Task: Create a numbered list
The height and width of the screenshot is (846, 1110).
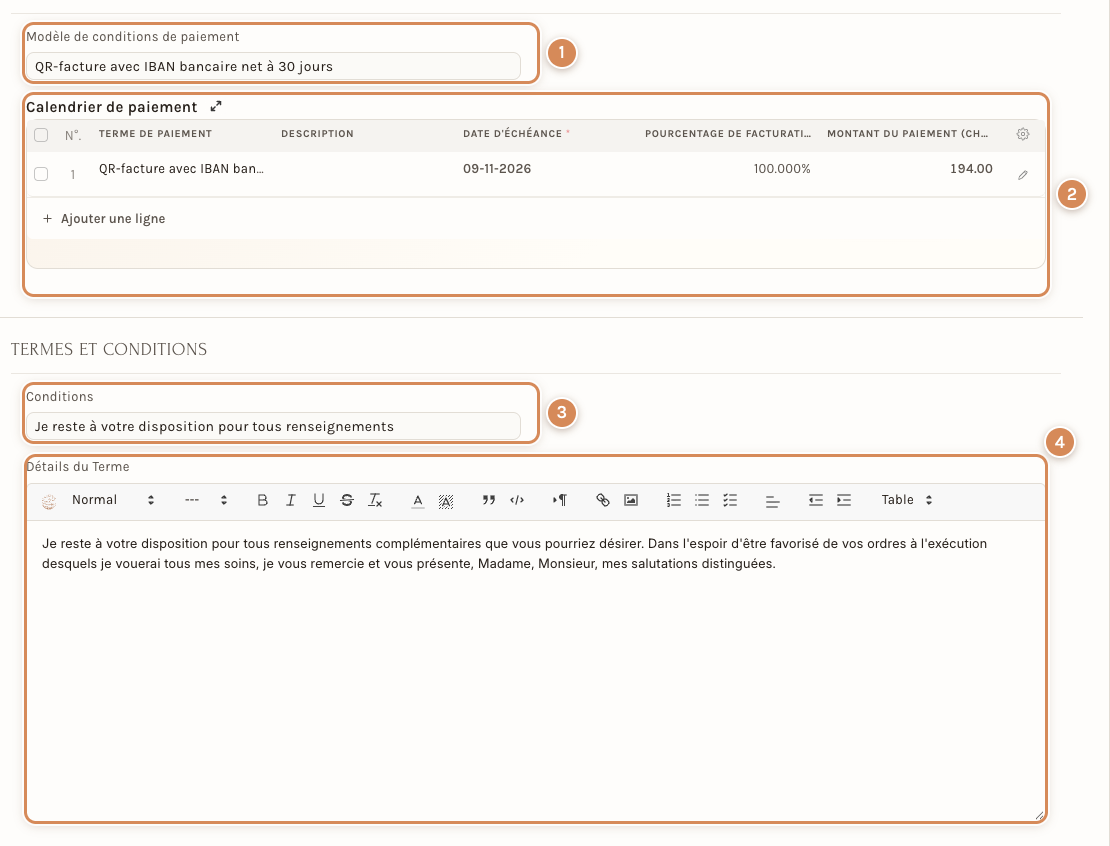Action: pos(673,501)
